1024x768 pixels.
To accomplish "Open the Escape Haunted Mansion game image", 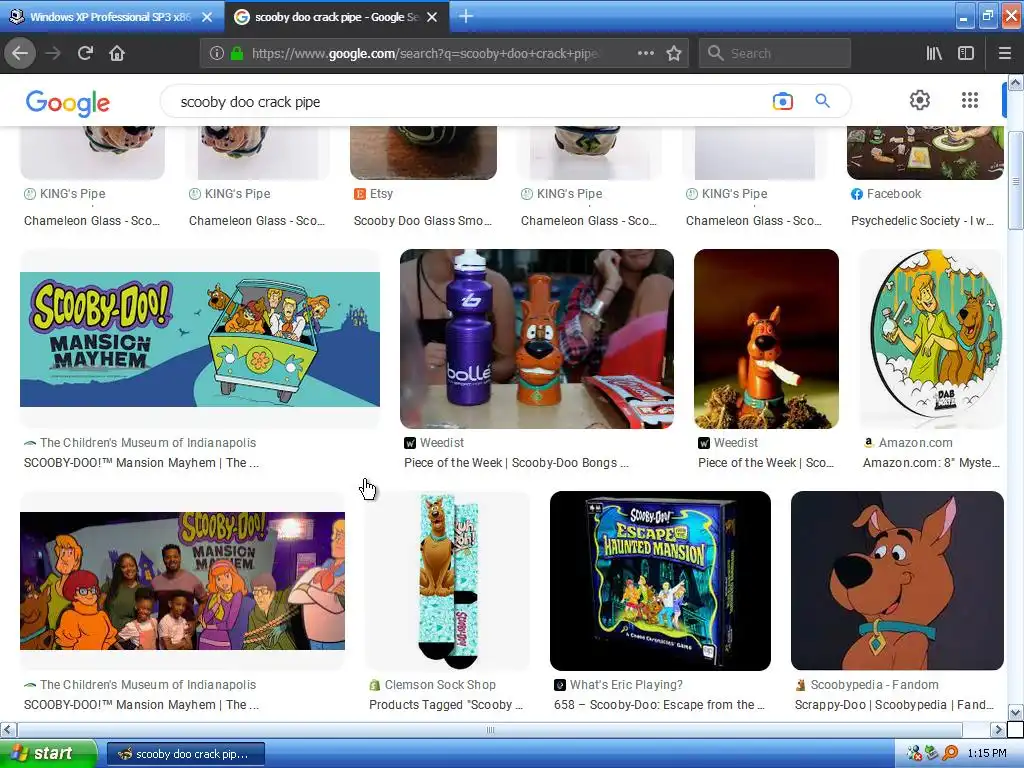I will [x=660, y=581].
